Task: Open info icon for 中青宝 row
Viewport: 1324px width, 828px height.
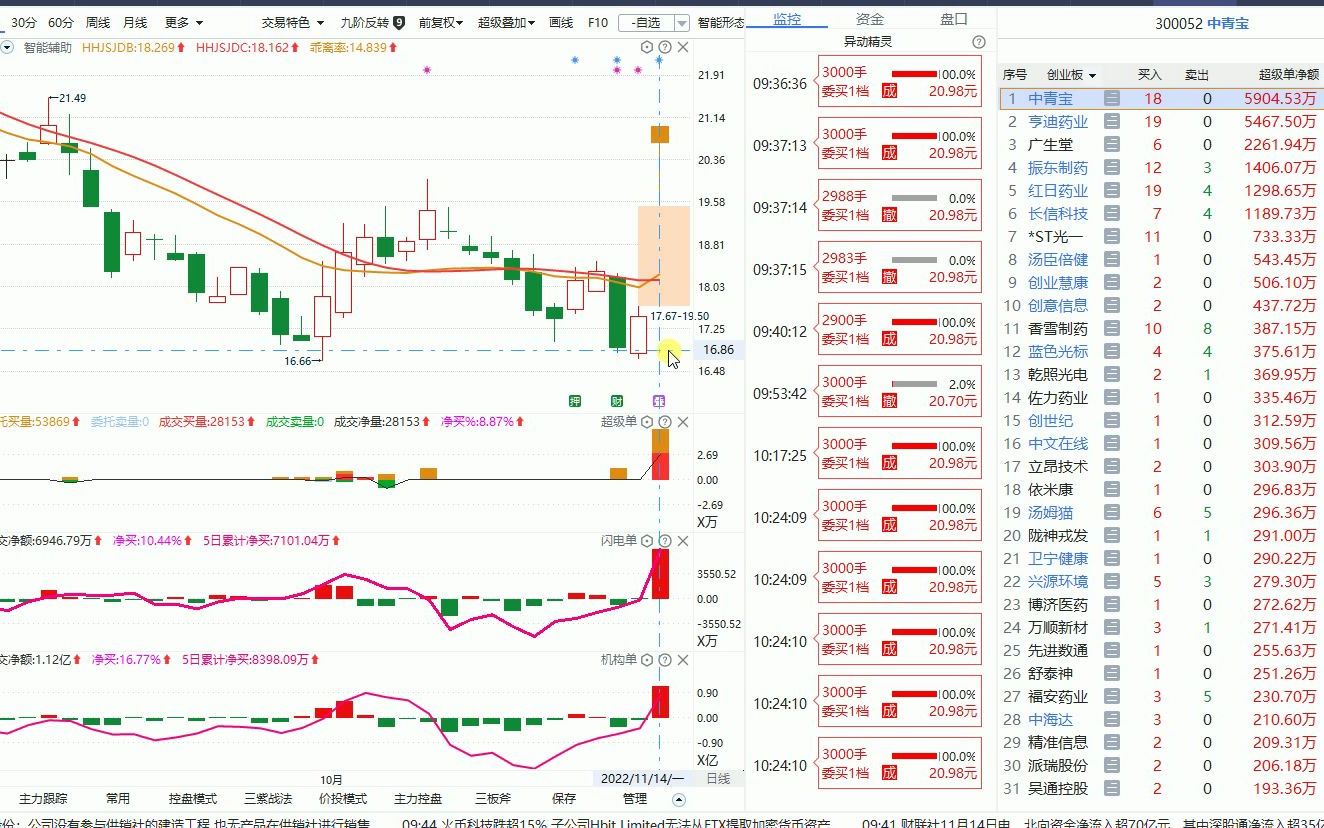Action: coord(1112,98)
